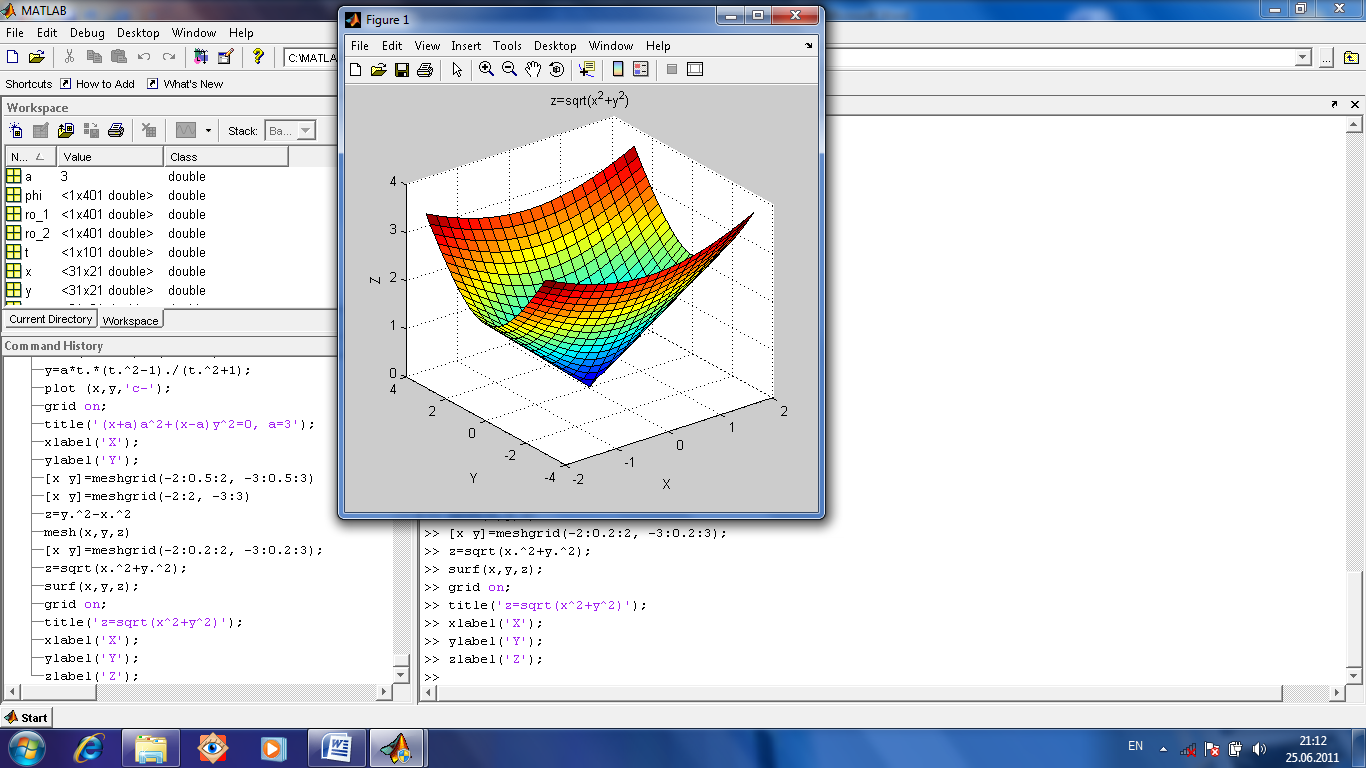Open View menu in Figure 1

(427, 46)
